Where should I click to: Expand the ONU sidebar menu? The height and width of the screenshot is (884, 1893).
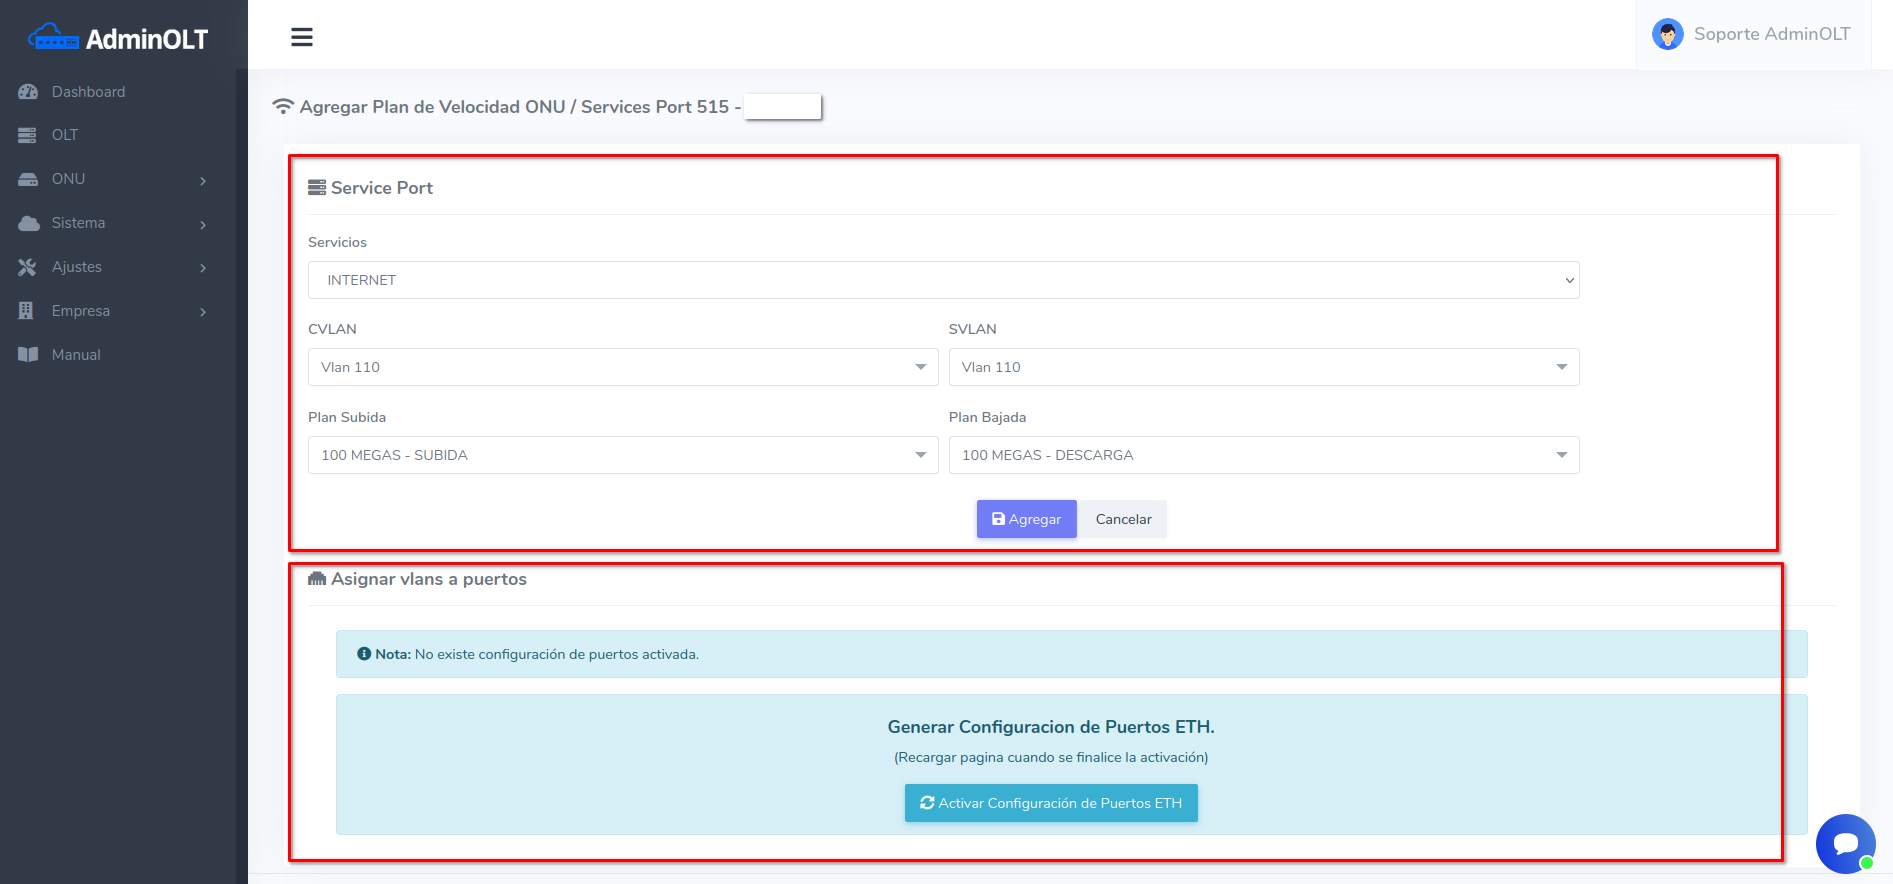(x=115, y=179)
